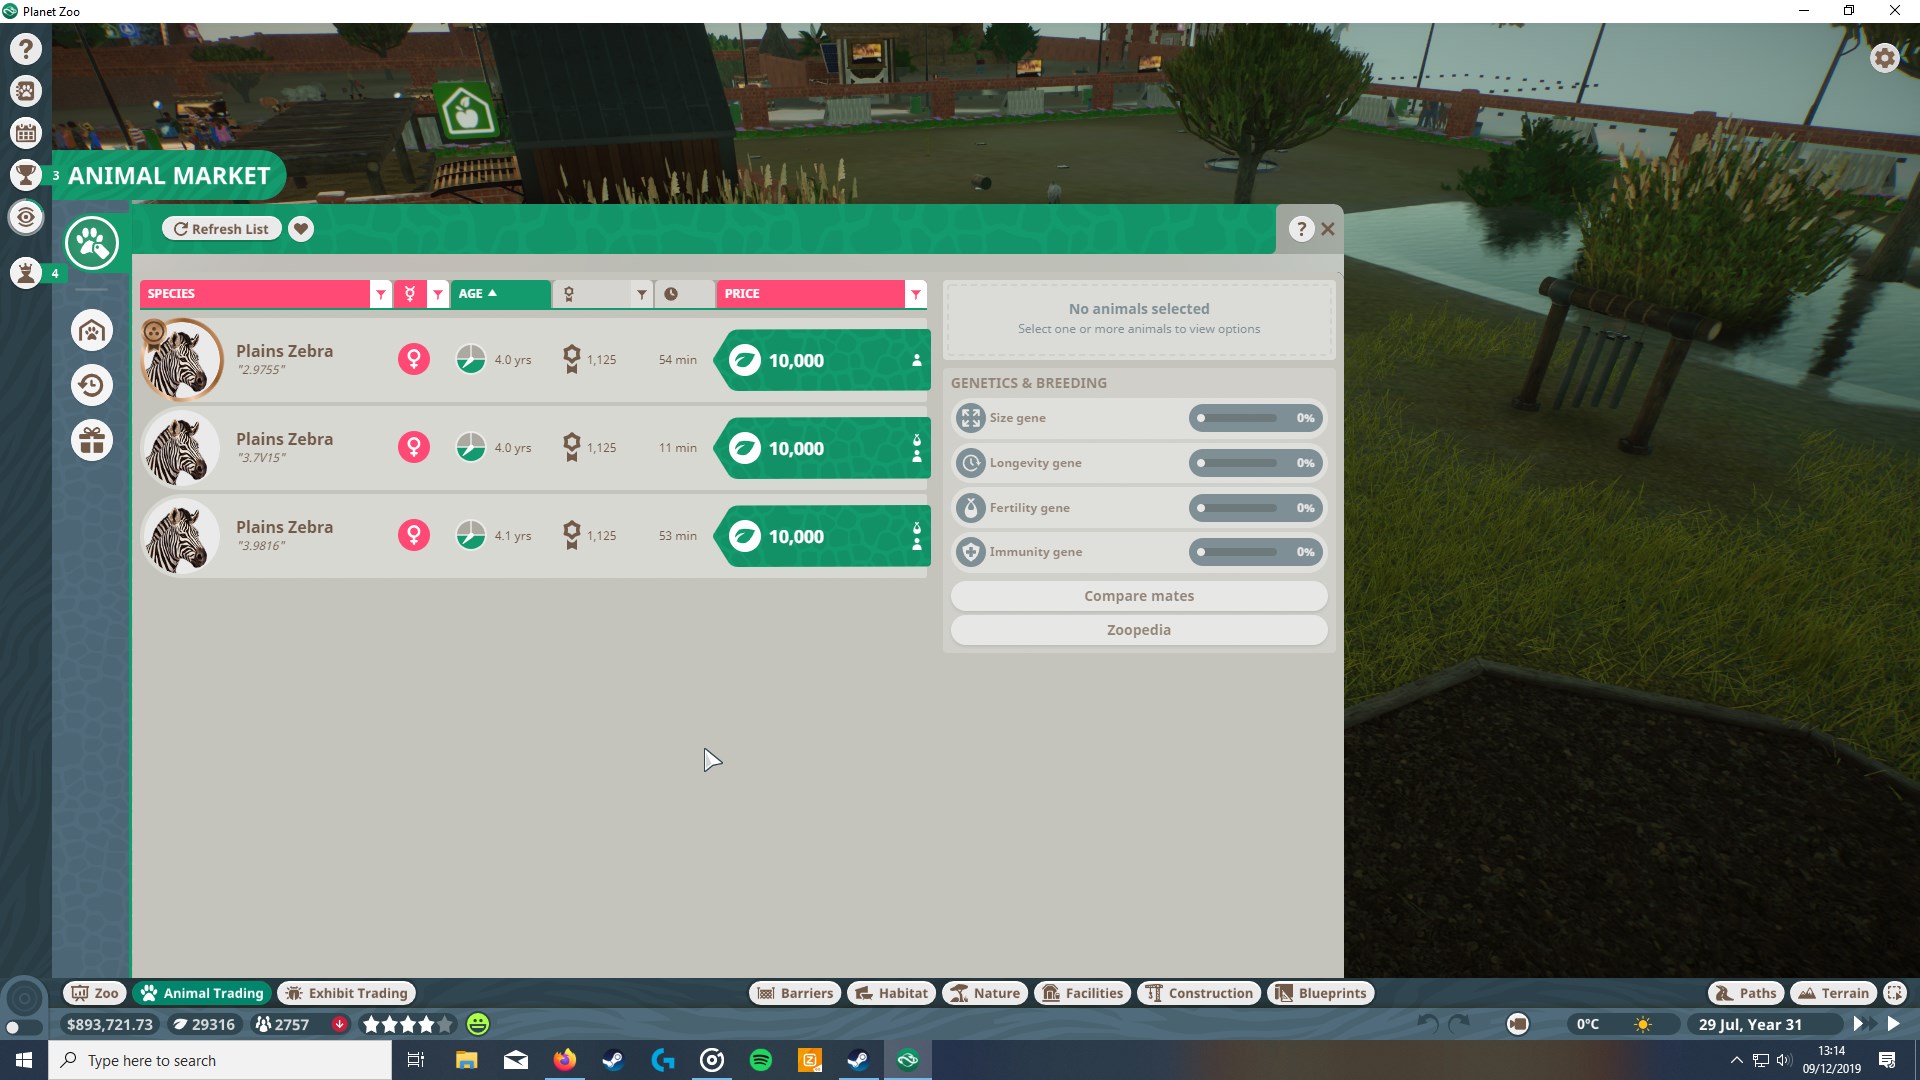Open Construction build menu
This screenshot has height=1080, width=1920.
(x=1199, y=993)
